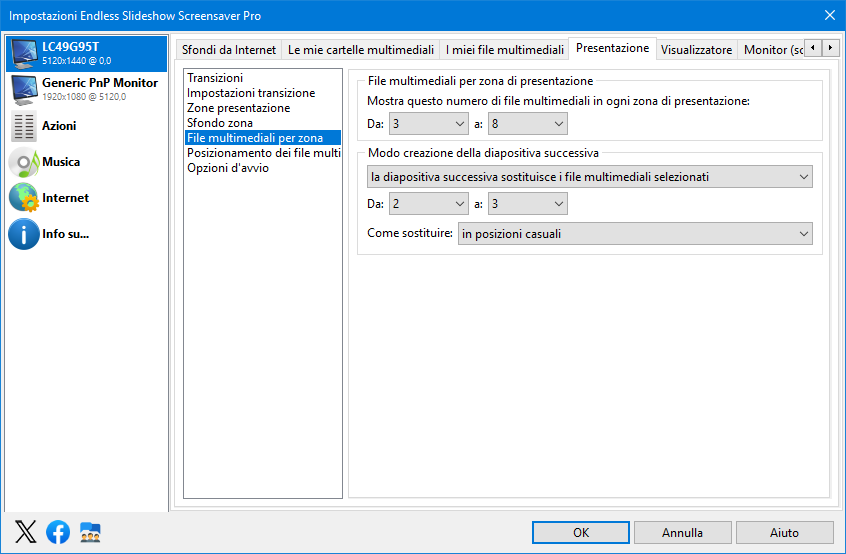Image resolution: width=846 pixels, height=554 pixels.
Task: Open the Info su... icon
Action: point(24,234)
